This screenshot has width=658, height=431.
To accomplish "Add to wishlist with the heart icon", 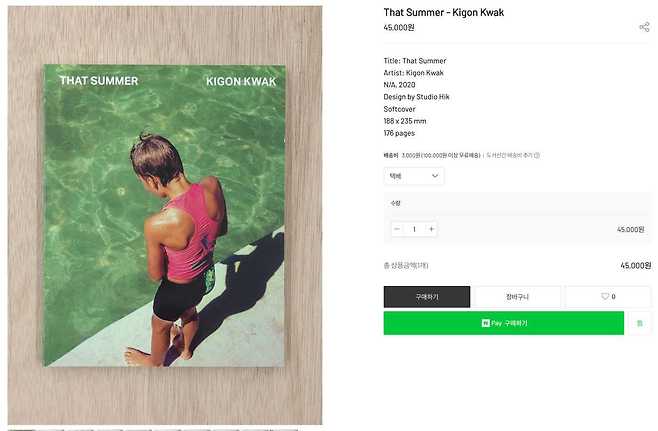I will [x=608, y=297].
